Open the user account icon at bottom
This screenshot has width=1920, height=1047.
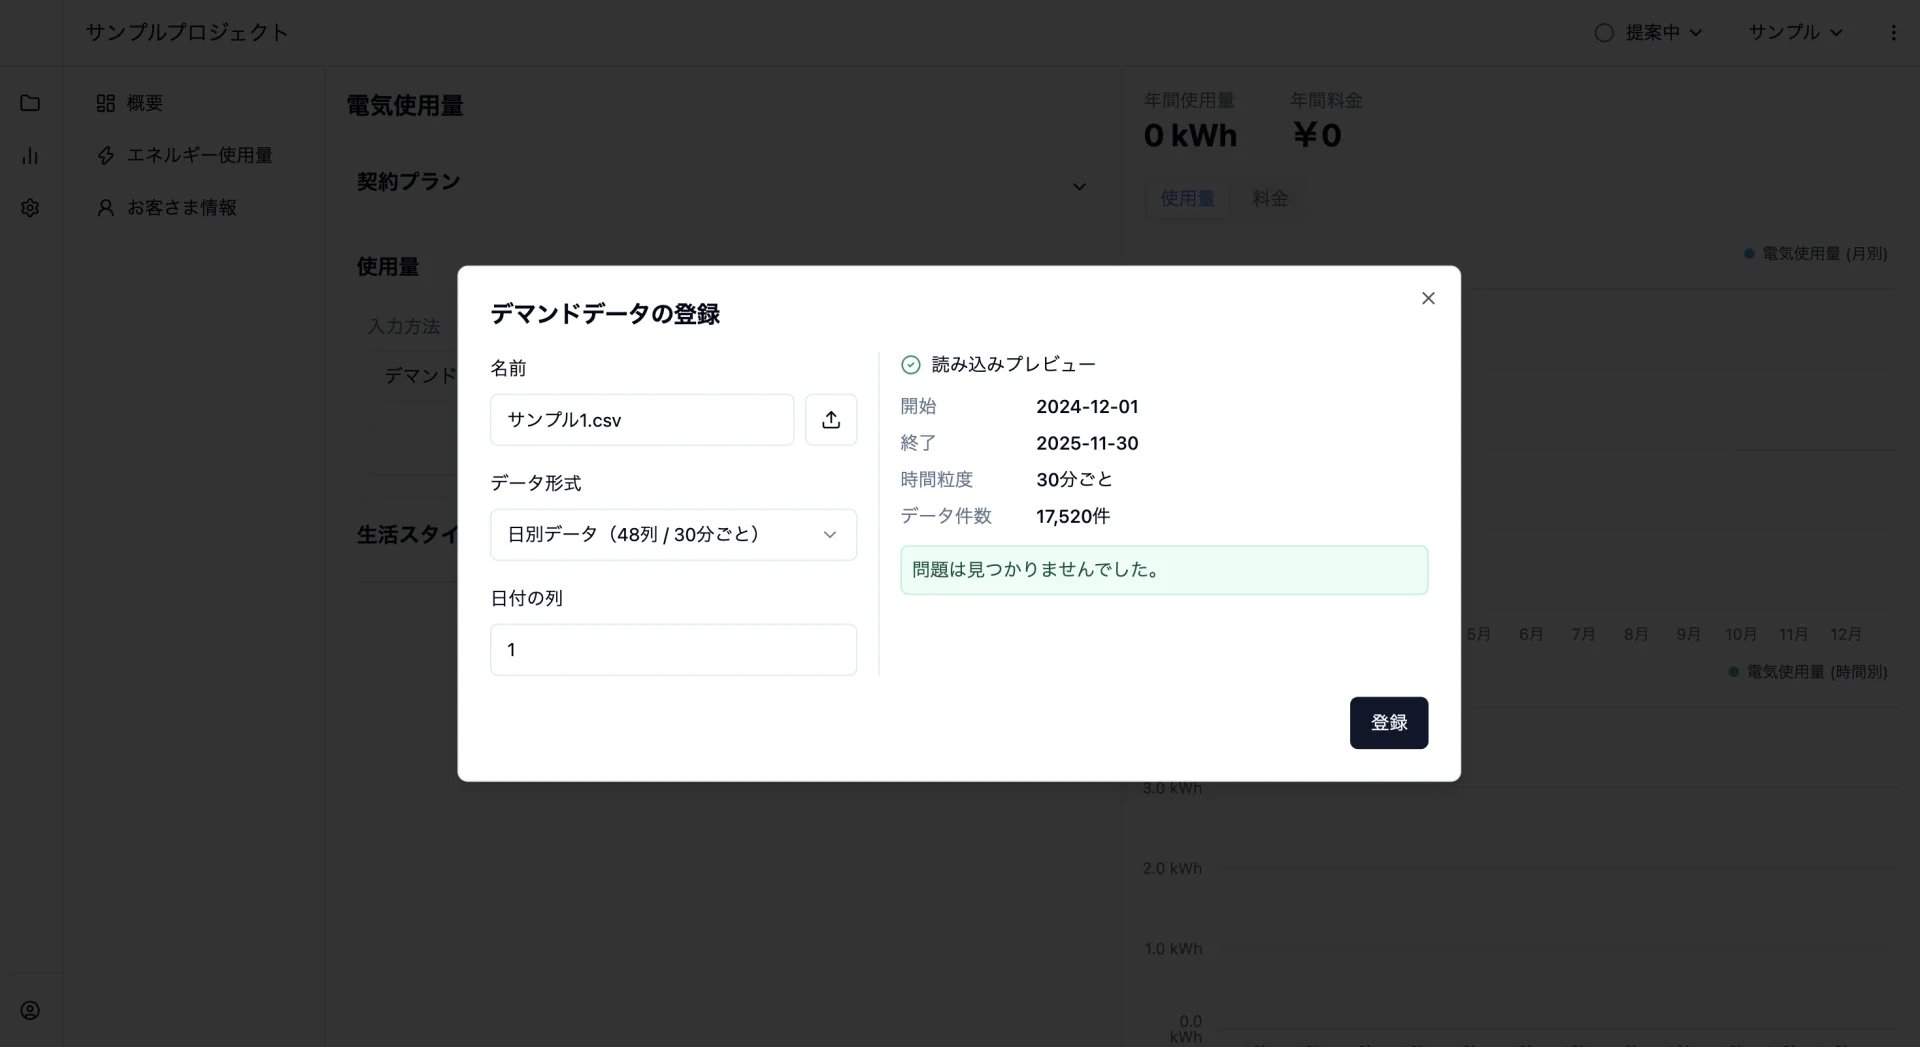coord(30,1010)
